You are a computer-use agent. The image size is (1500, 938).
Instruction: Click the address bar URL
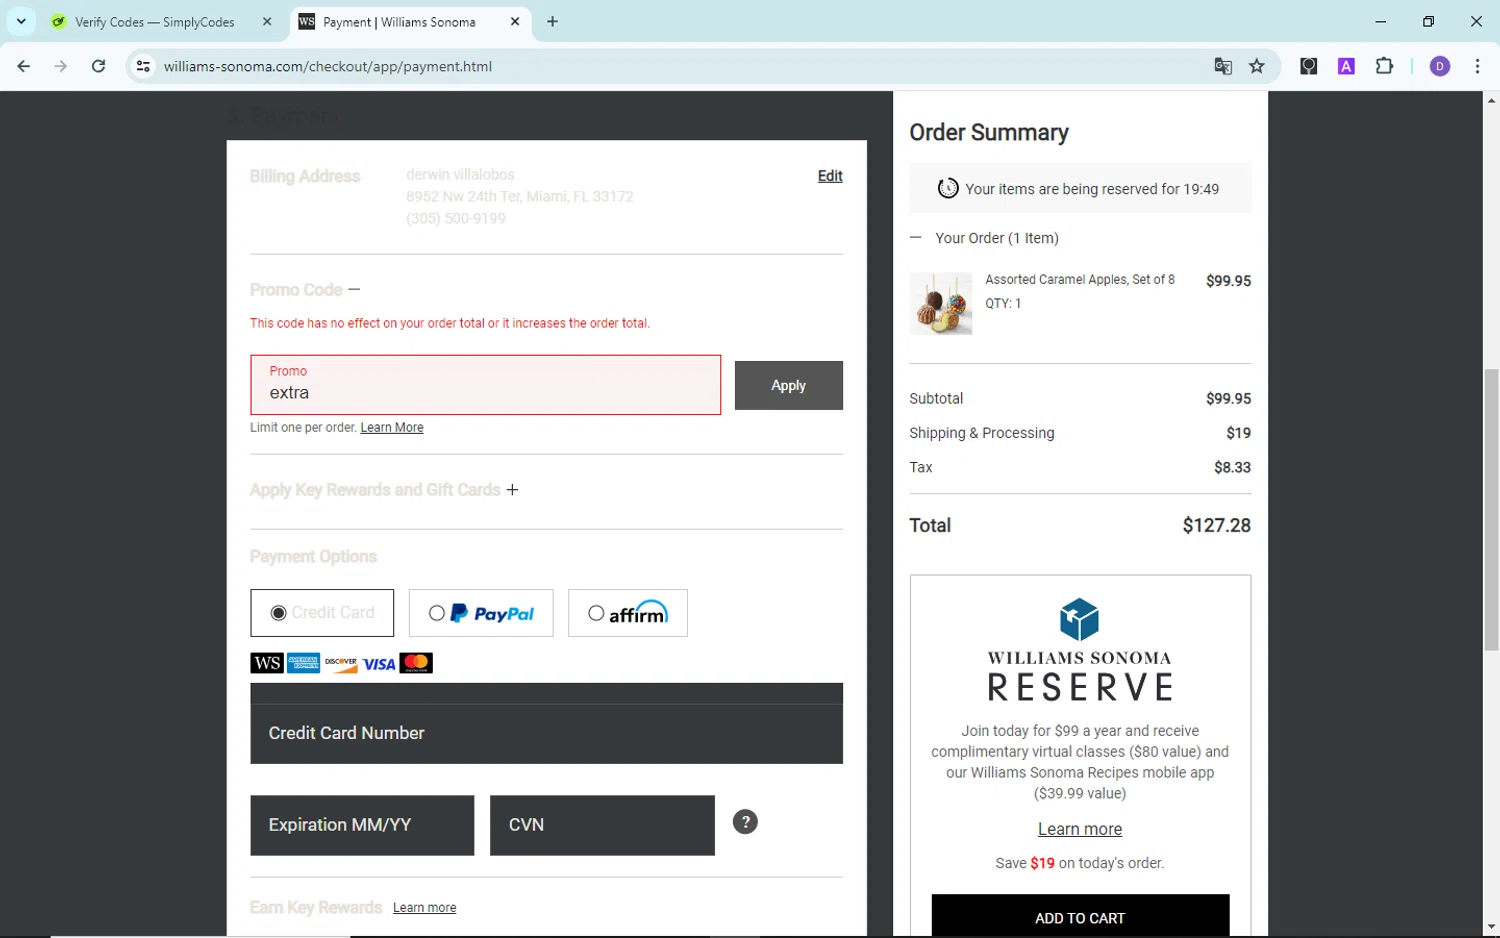point(328,66)
